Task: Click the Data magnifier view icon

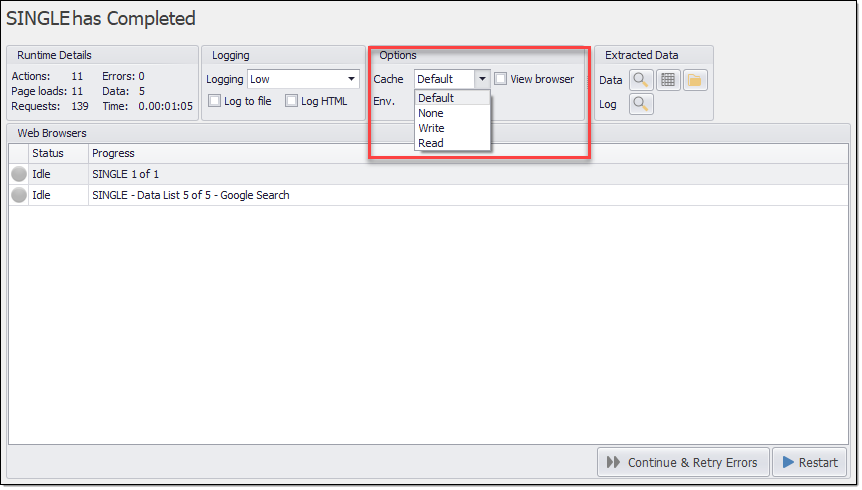Action: pyautogui.click(x=641, y=80)
